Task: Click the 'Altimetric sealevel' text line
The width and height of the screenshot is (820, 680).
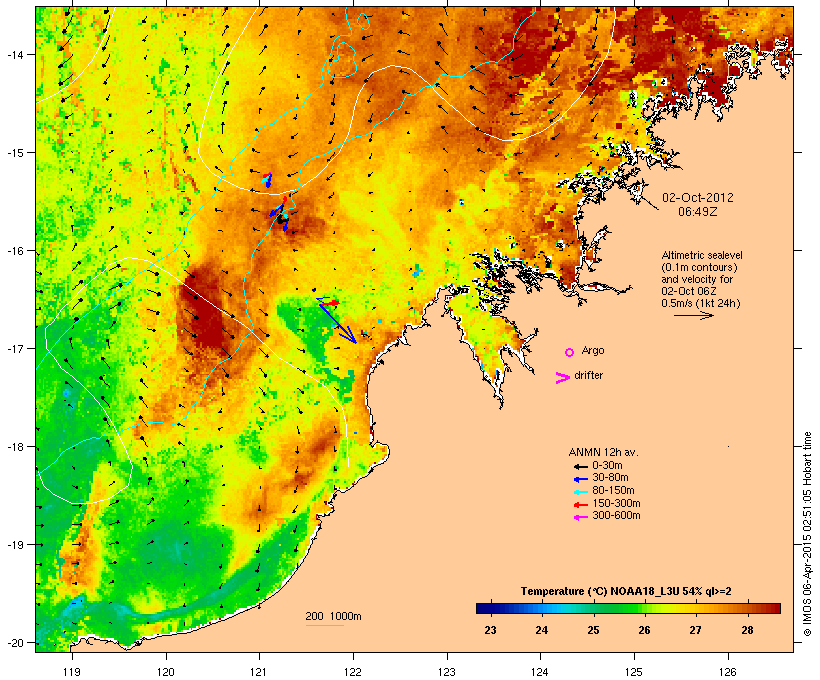Action: pos(702,255)
